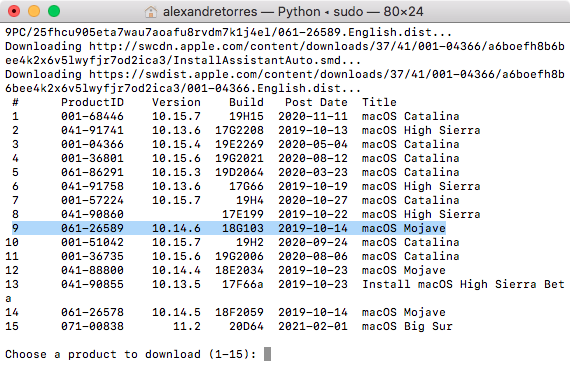
Task: Click build number 18F2059
Action: point(239,312)
